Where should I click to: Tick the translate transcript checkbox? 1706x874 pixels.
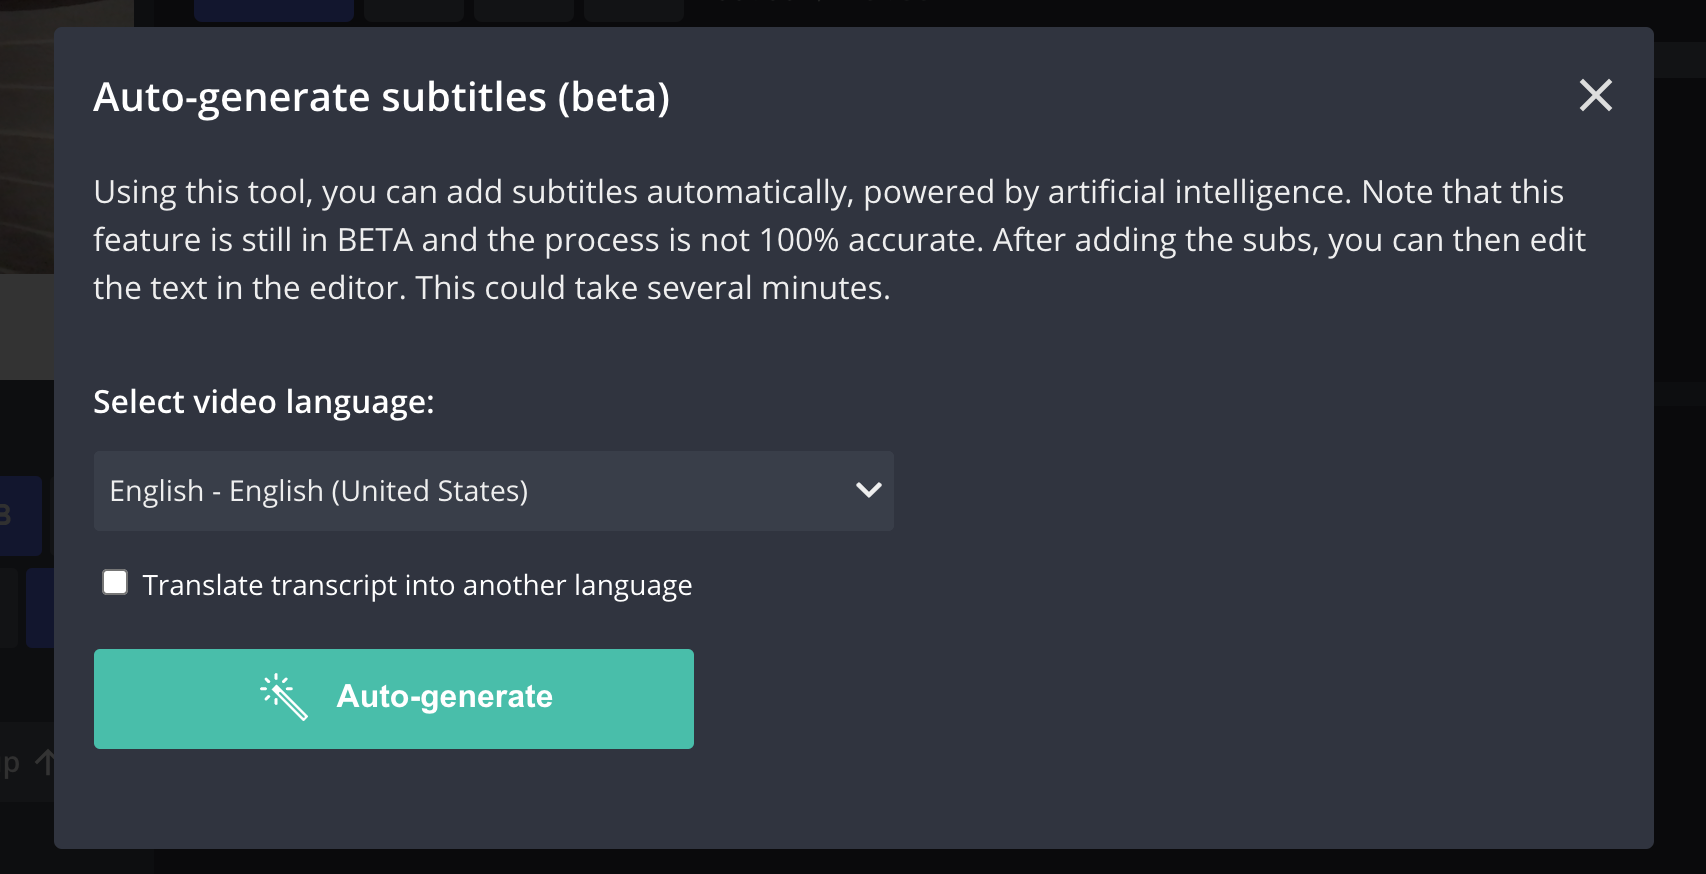click(x=115, y=583)
